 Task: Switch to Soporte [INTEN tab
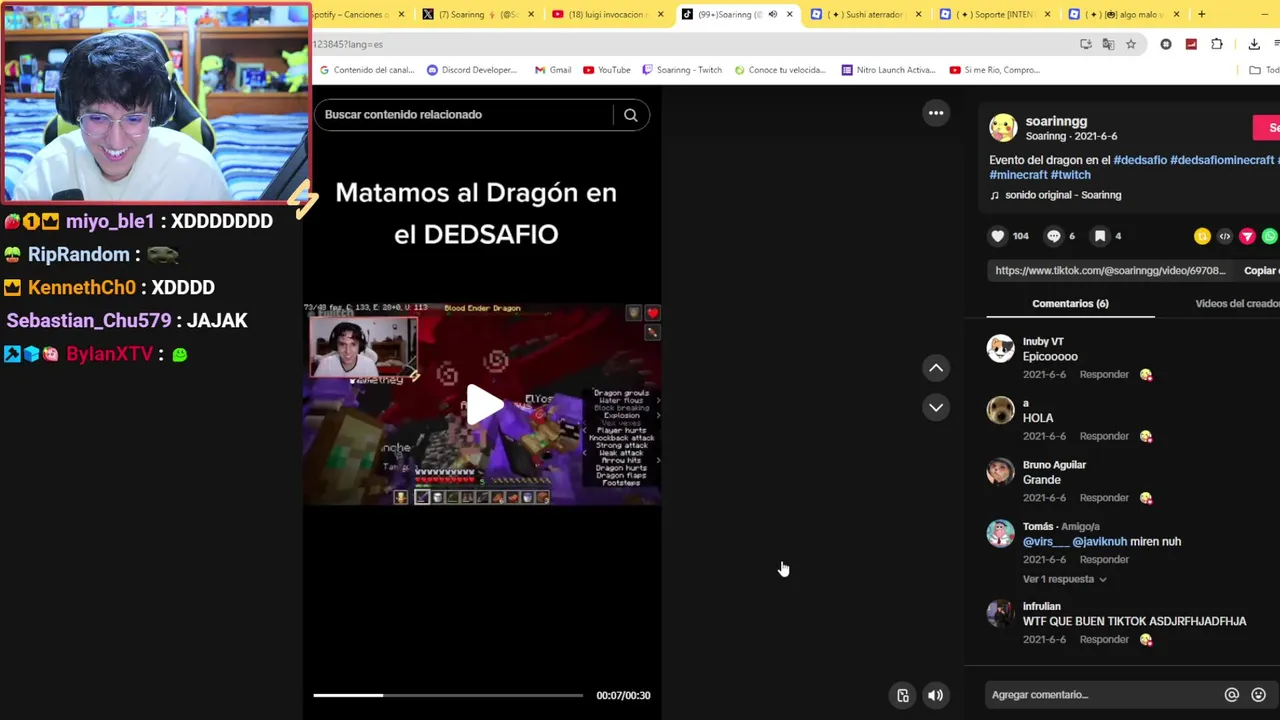tap(996, 14)
